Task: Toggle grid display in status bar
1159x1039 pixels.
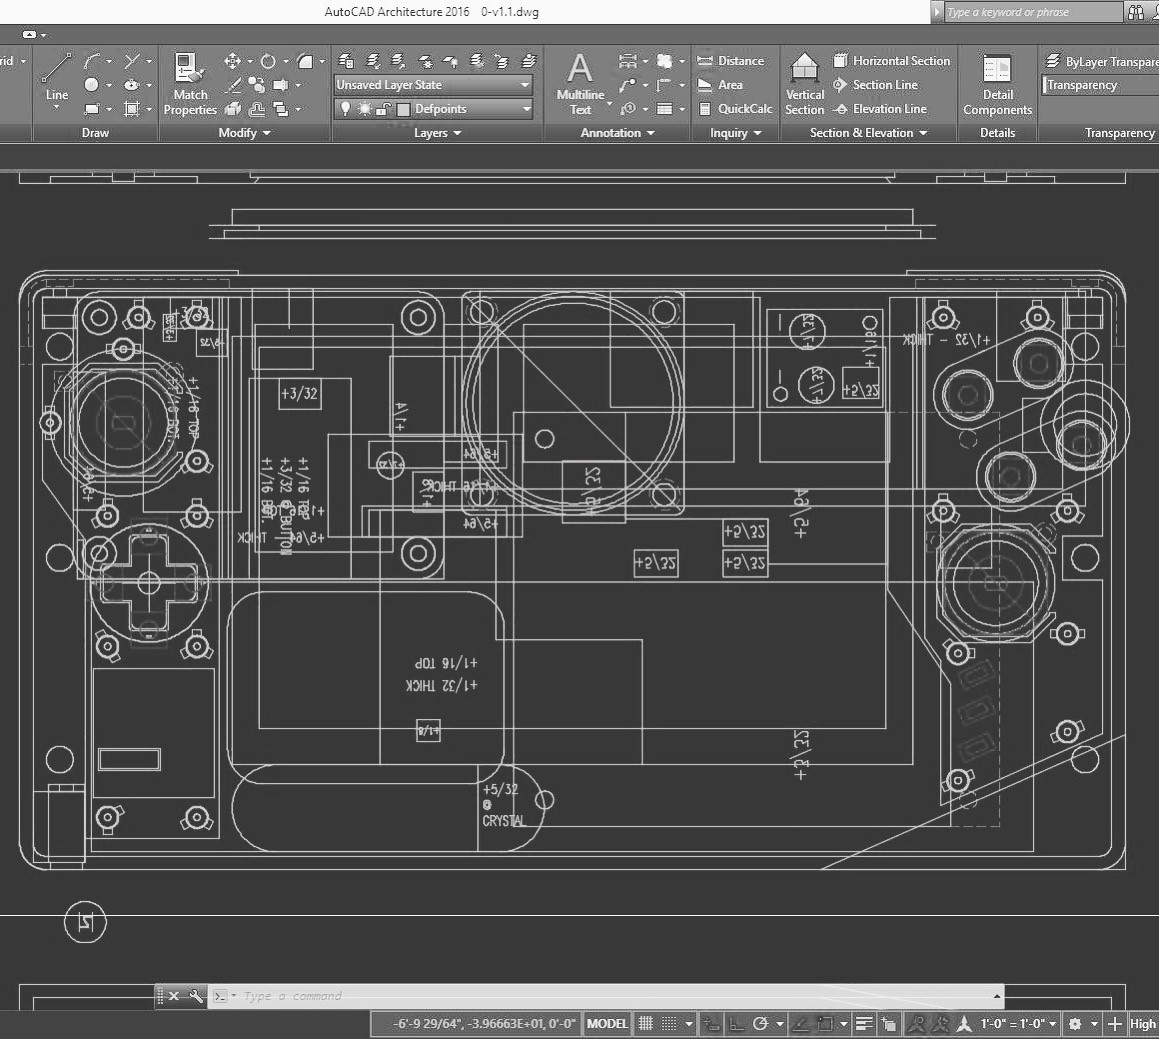Action: (646, 1024)
